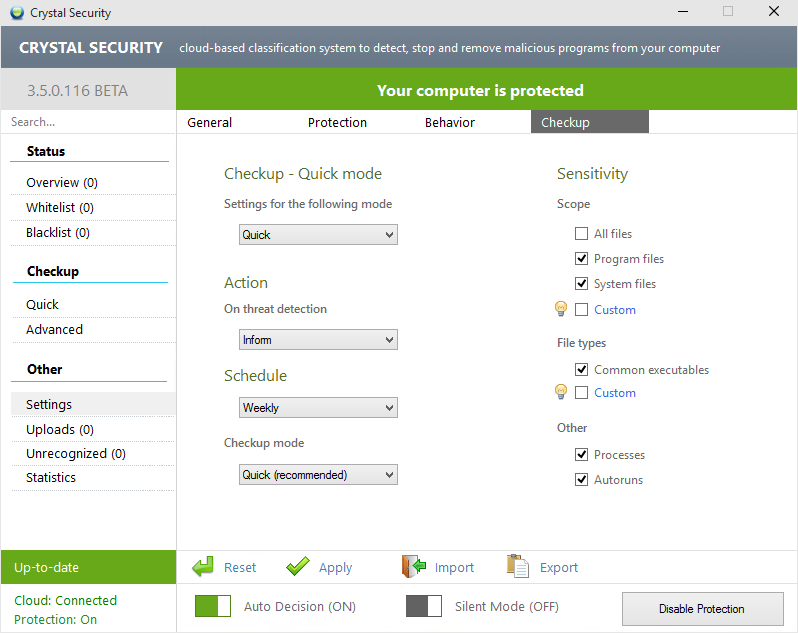Image resolution: width=798 pixels, height=633 pixels.
Task: Click the Import settings icon
Action: coord(414,567)
